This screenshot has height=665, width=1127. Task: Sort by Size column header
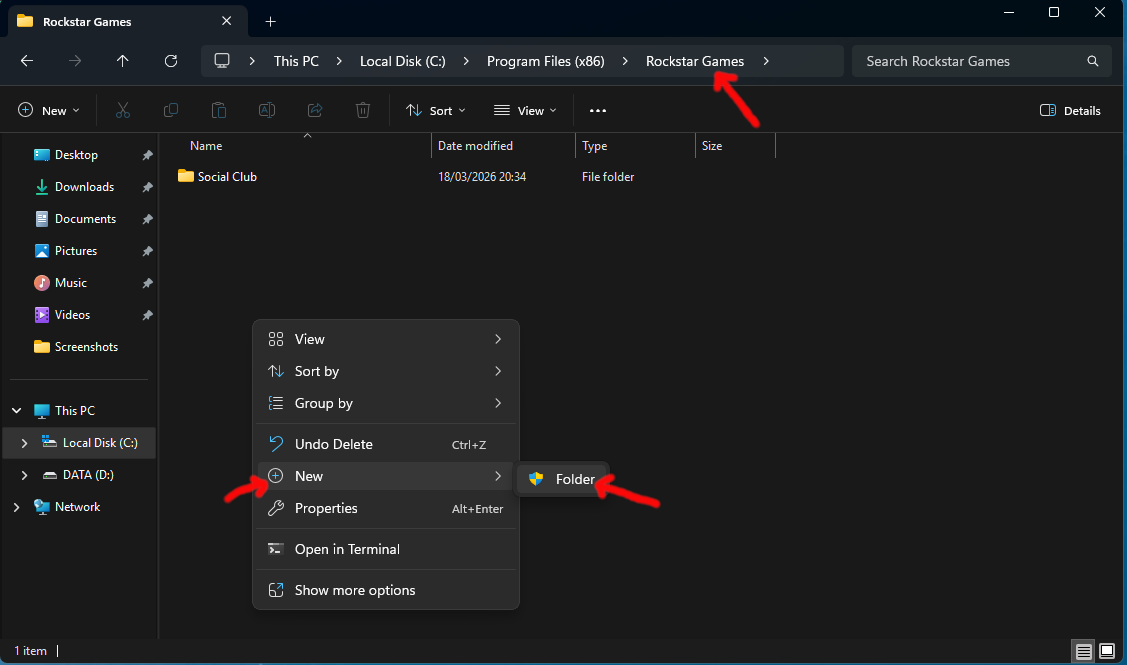point(712,146)
